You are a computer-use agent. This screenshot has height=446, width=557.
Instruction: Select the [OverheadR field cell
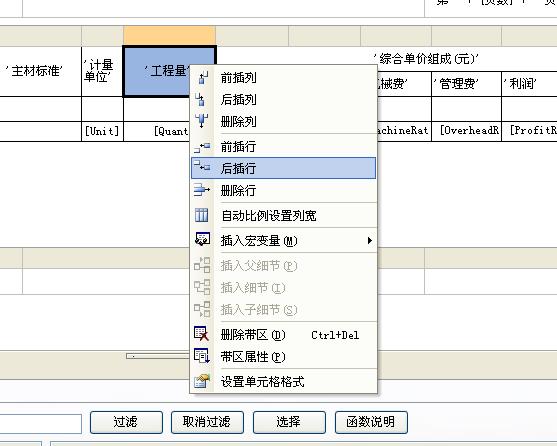pyautogui.click(x=466, y=131)
